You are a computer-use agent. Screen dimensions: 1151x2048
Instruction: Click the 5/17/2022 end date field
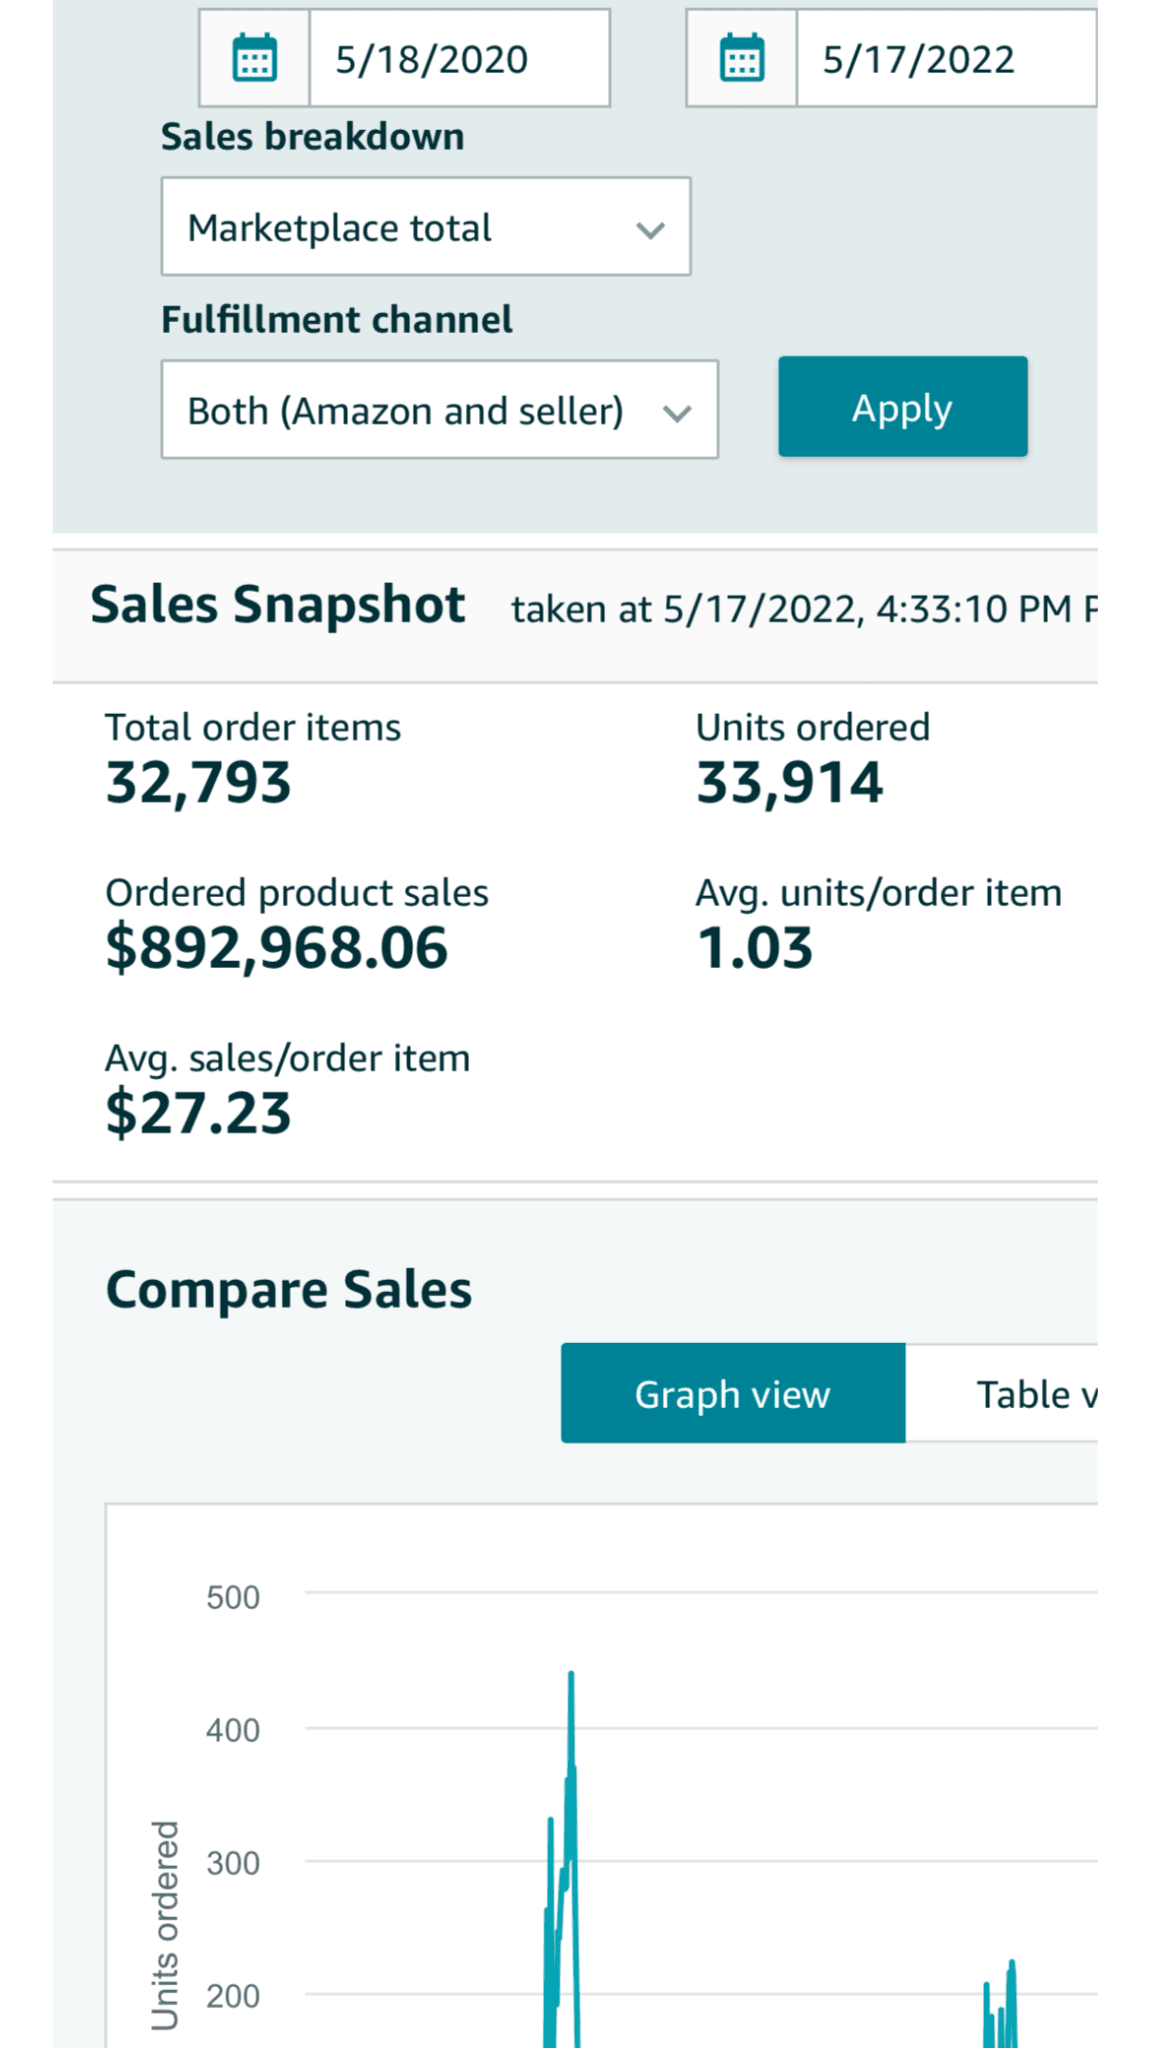click(x=945, y=59)
